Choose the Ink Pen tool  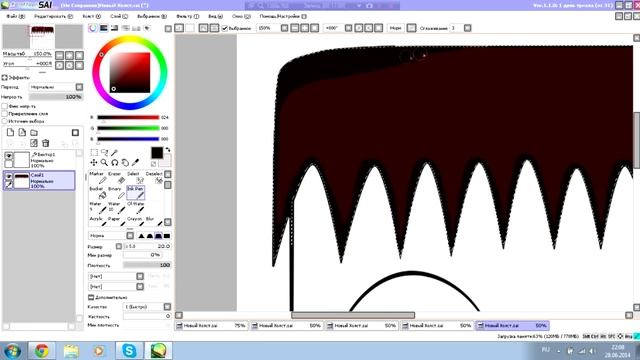click(x=136, y=193)
